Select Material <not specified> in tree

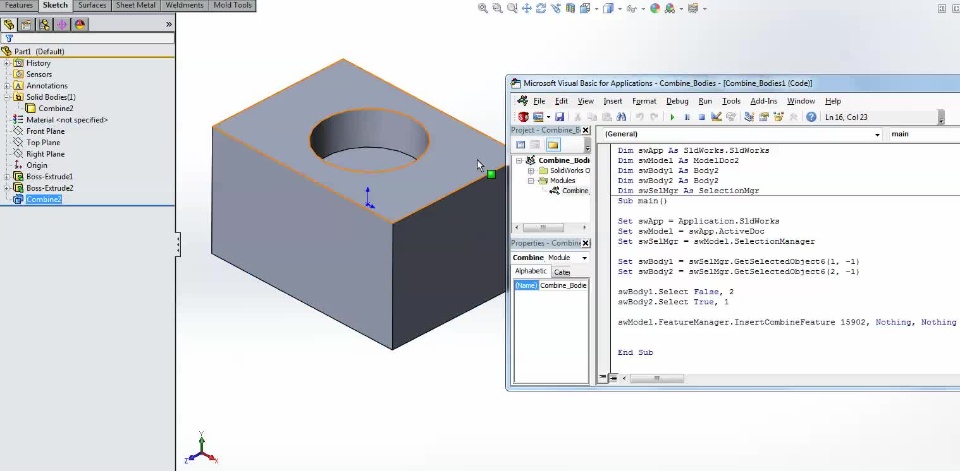67,120
